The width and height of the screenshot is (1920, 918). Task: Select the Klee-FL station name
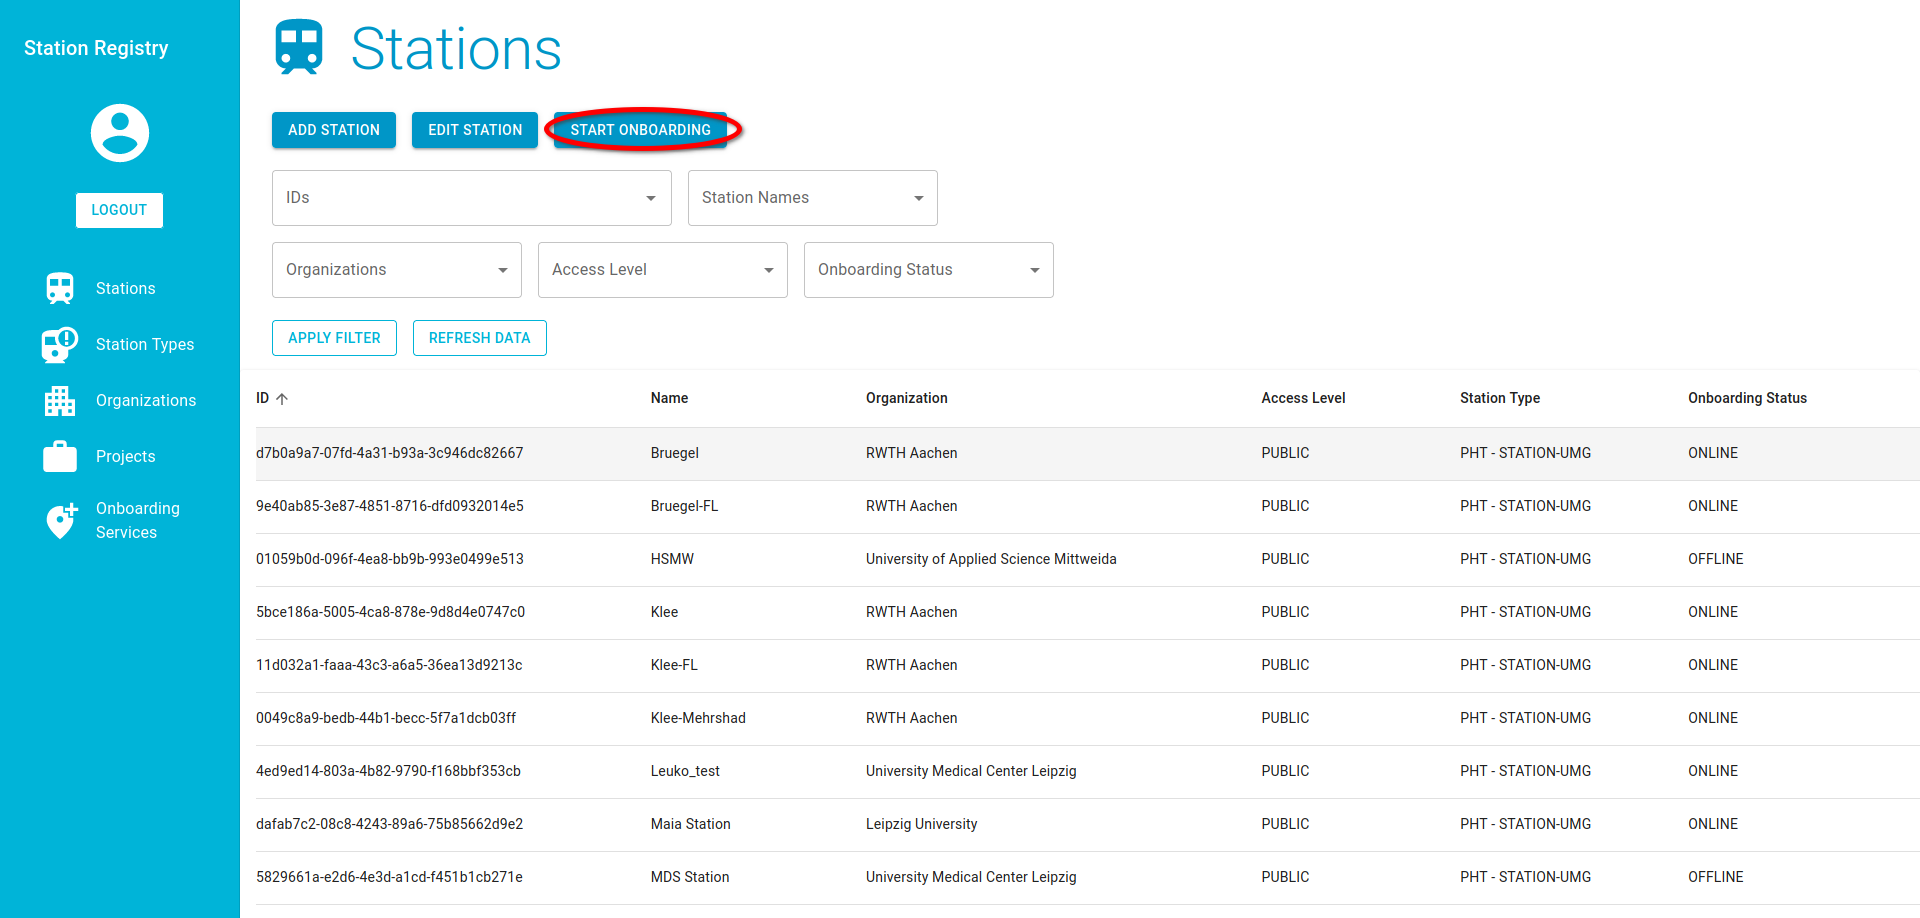[x=674, y=665]
